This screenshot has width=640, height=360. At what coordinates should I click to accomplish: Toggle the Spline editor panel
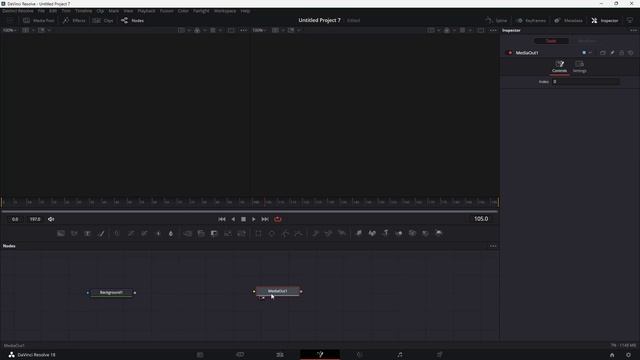coord(496,20)
